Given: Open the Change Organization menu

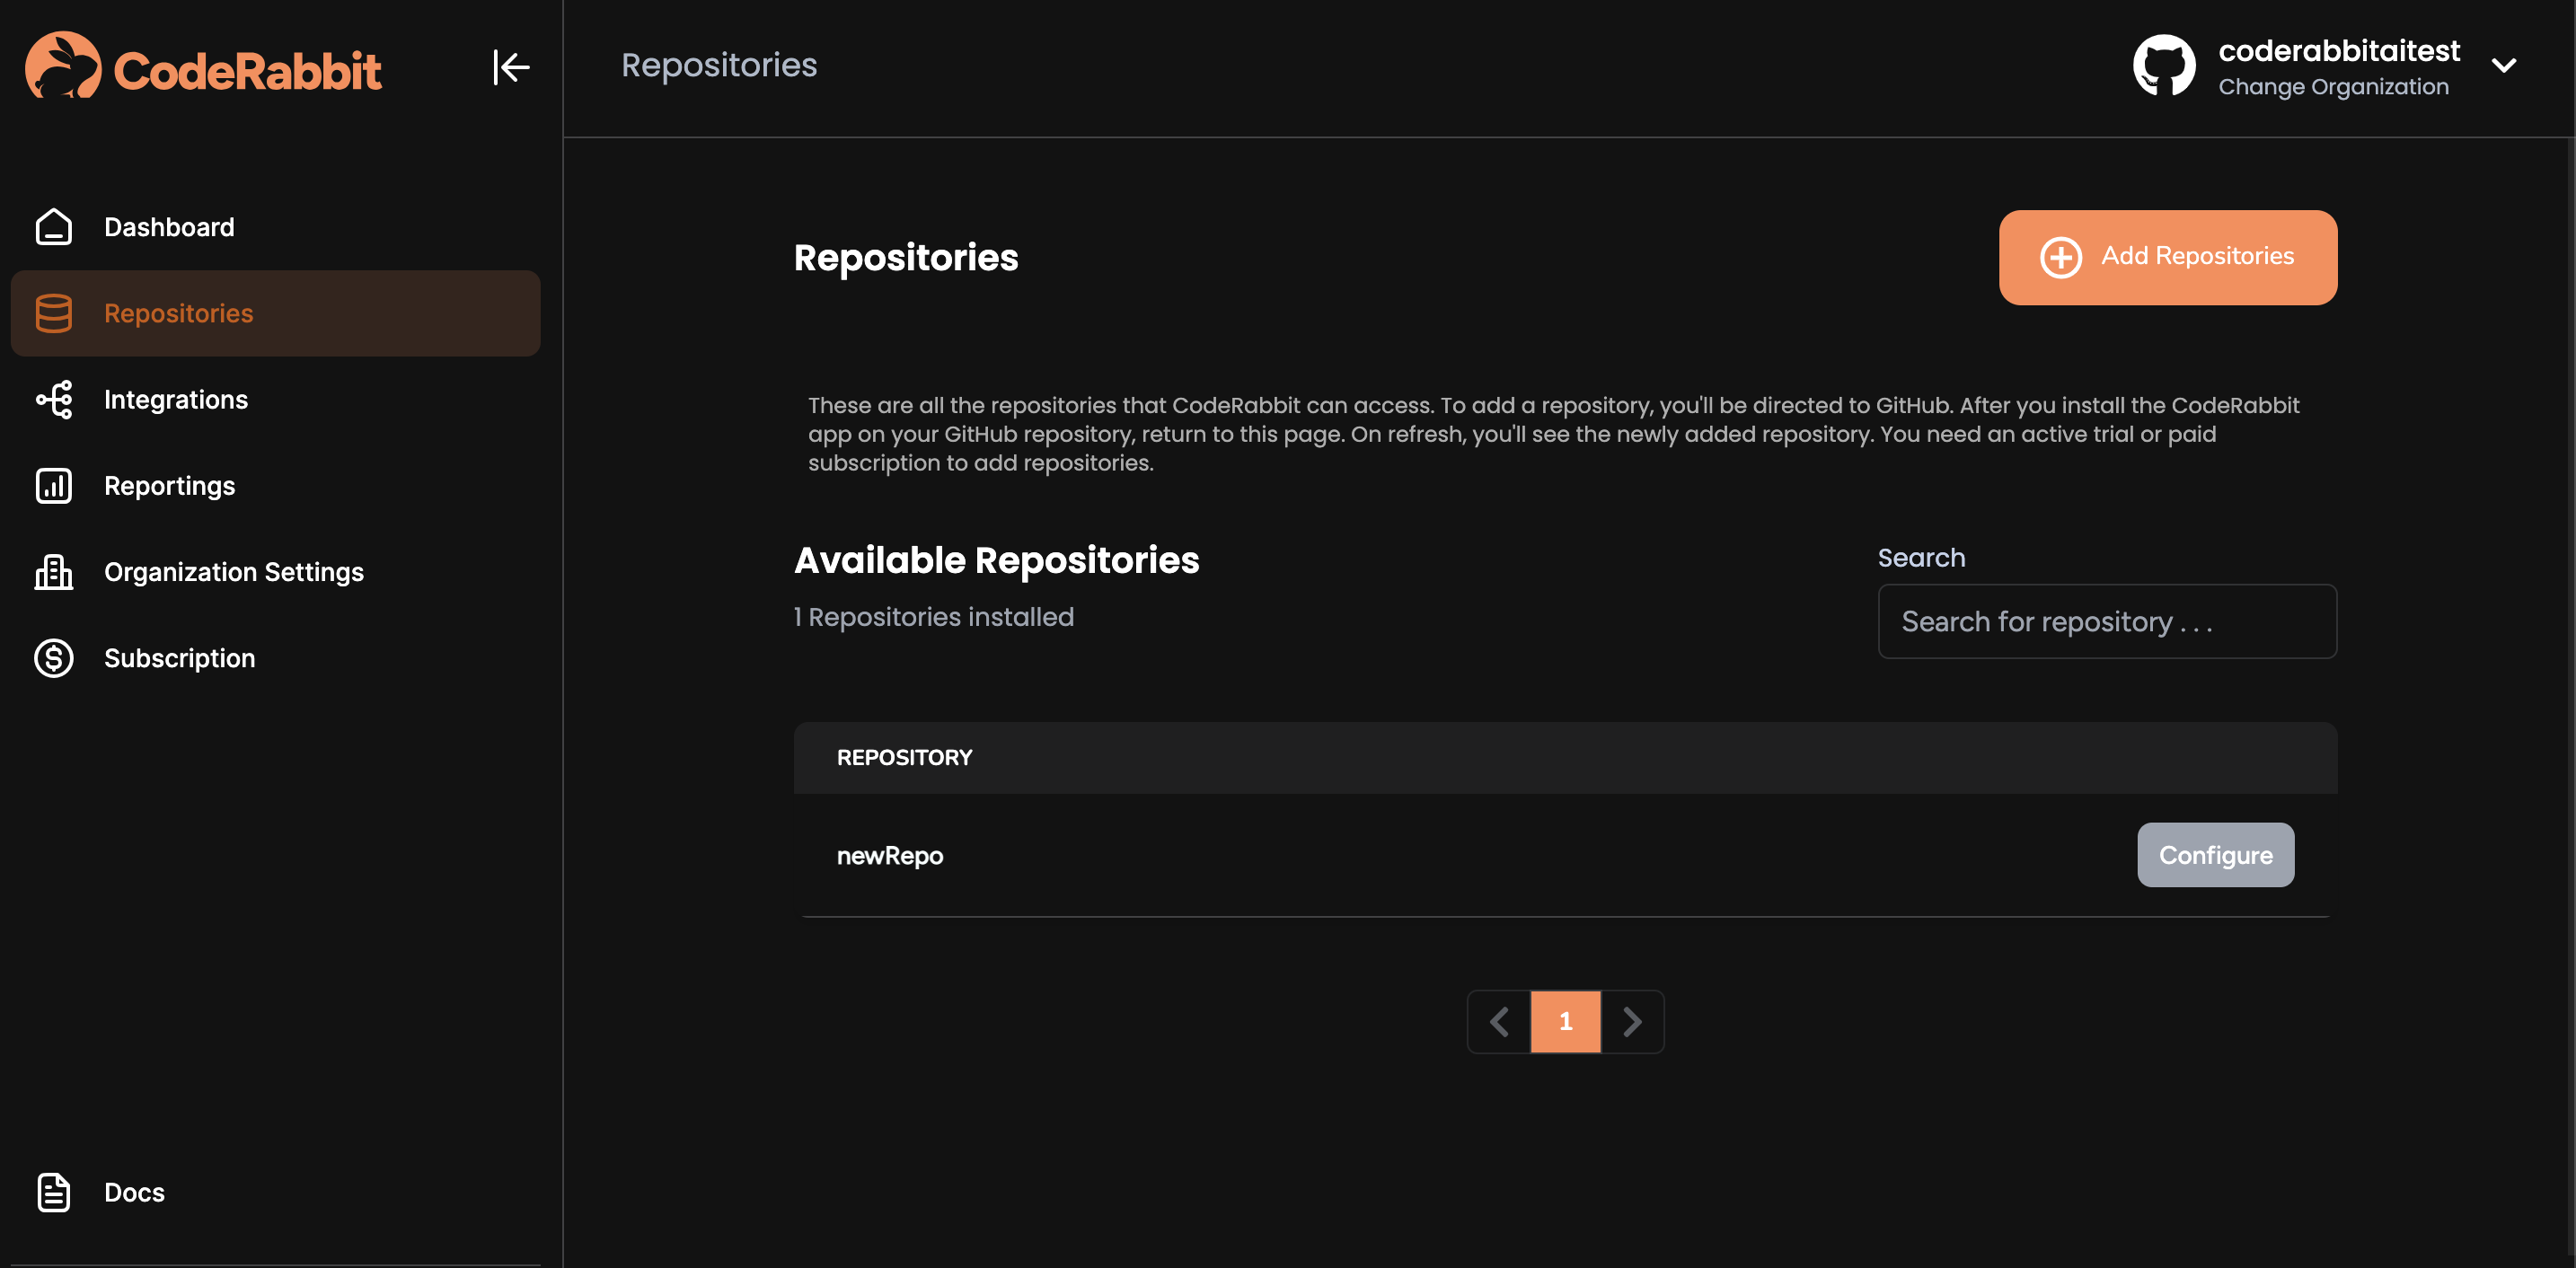Looking at the screenshot, I should click(x=2333, y=87).
